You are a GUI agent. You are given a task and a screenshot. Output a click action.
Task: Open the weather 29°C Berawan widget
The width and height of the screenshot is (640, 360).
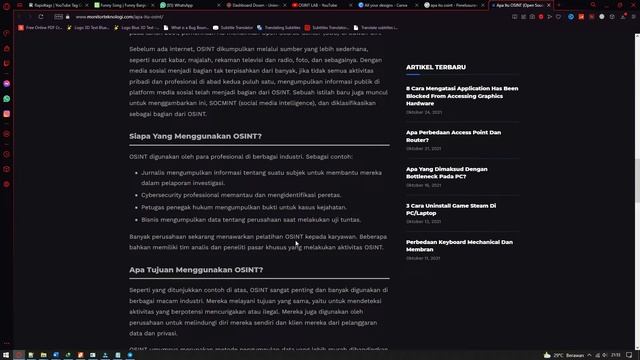tap(564, 355)
